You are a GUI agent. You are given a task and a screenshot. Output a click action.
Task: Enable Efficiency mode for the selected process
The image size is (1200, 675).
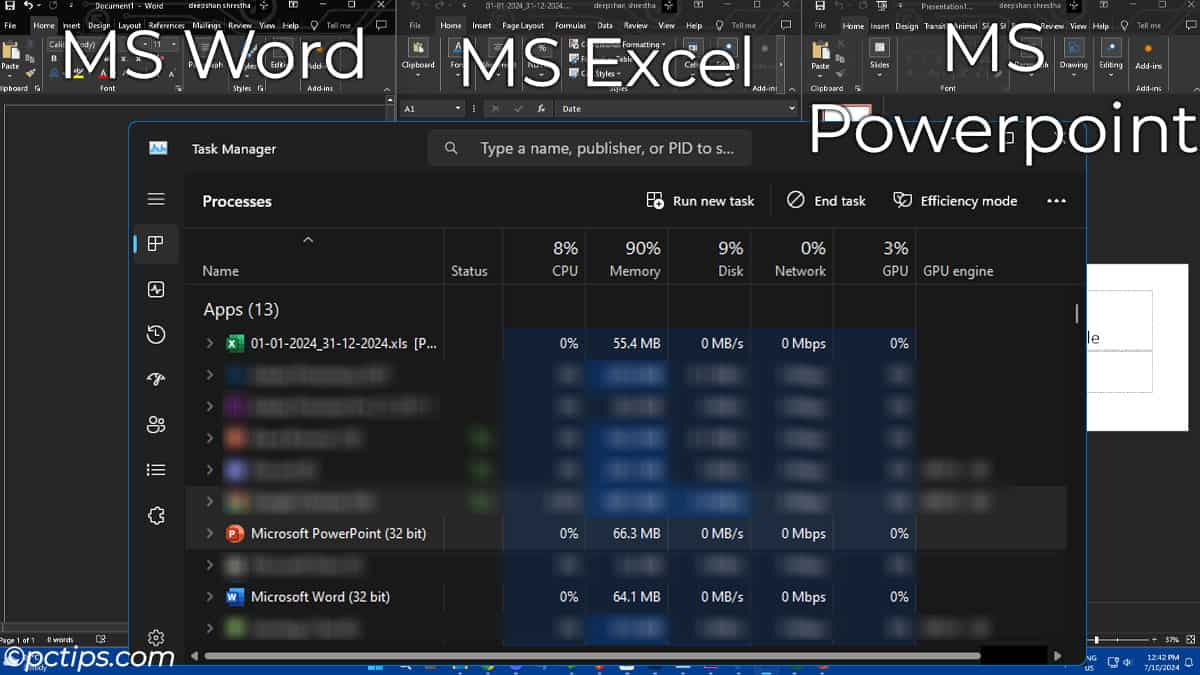[x=954, y=200]
